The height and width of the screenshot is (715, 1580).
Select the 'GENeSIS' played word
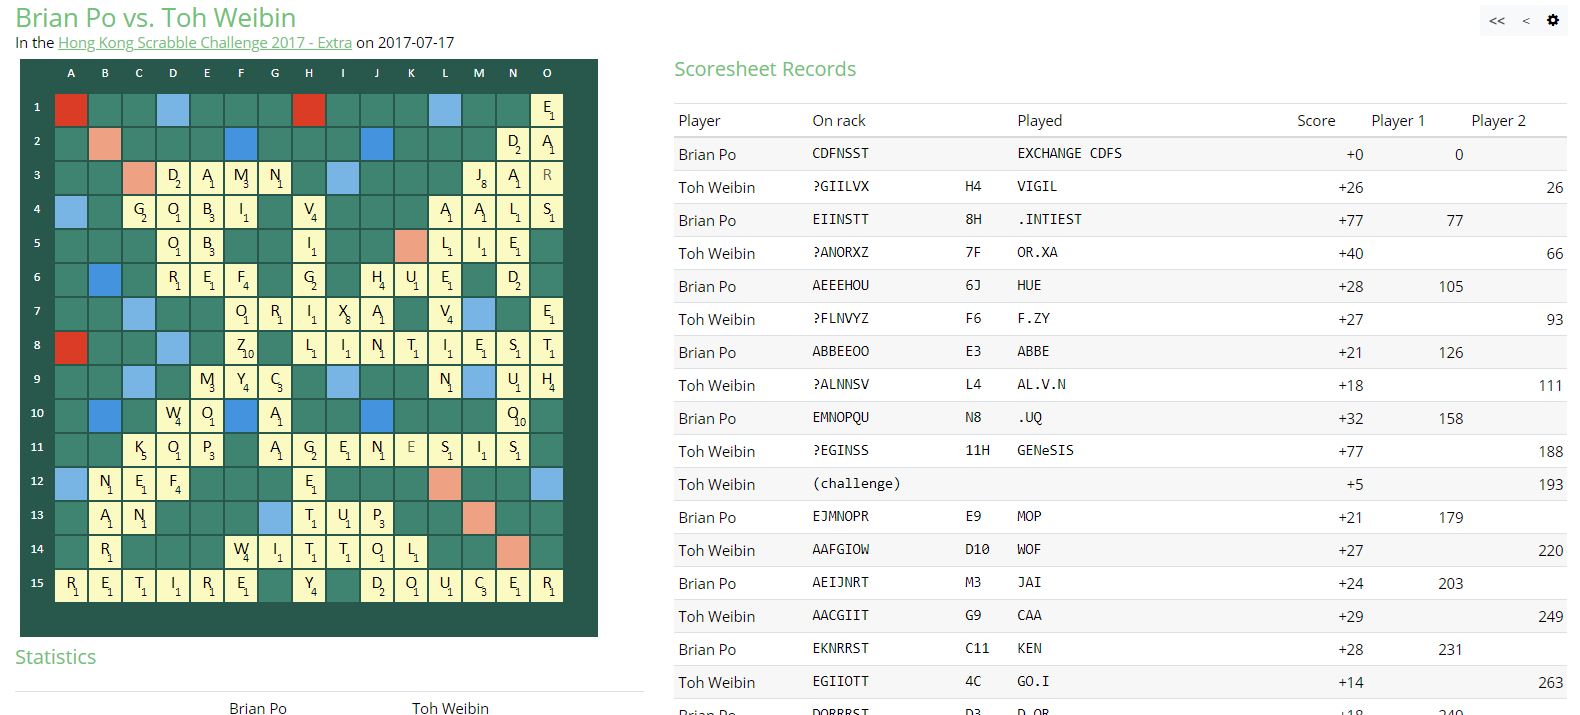tap(1045, 450)
